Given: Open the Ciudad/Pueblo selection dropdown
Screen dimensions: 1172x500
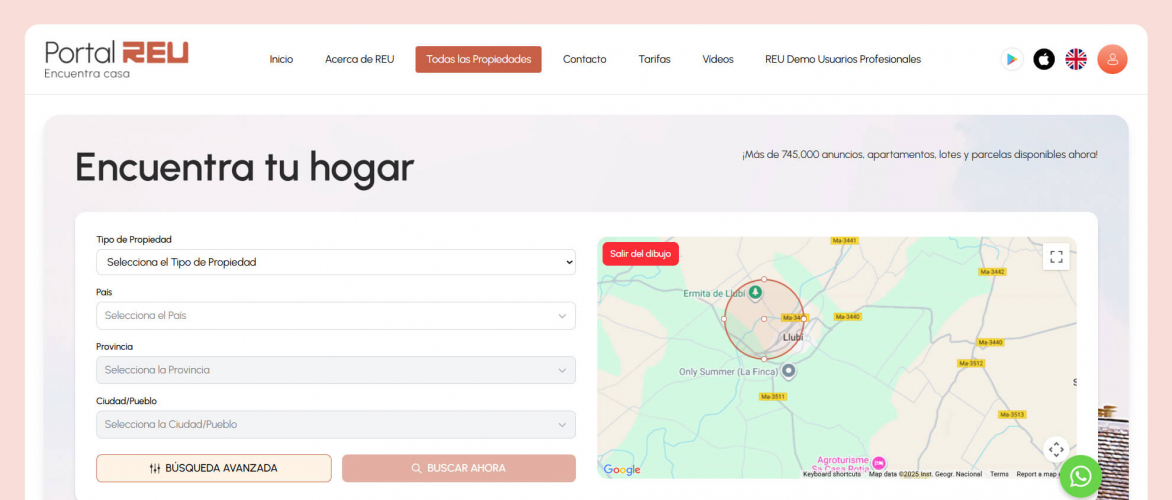Looking at the screenshot, I should tap(336, 425).
